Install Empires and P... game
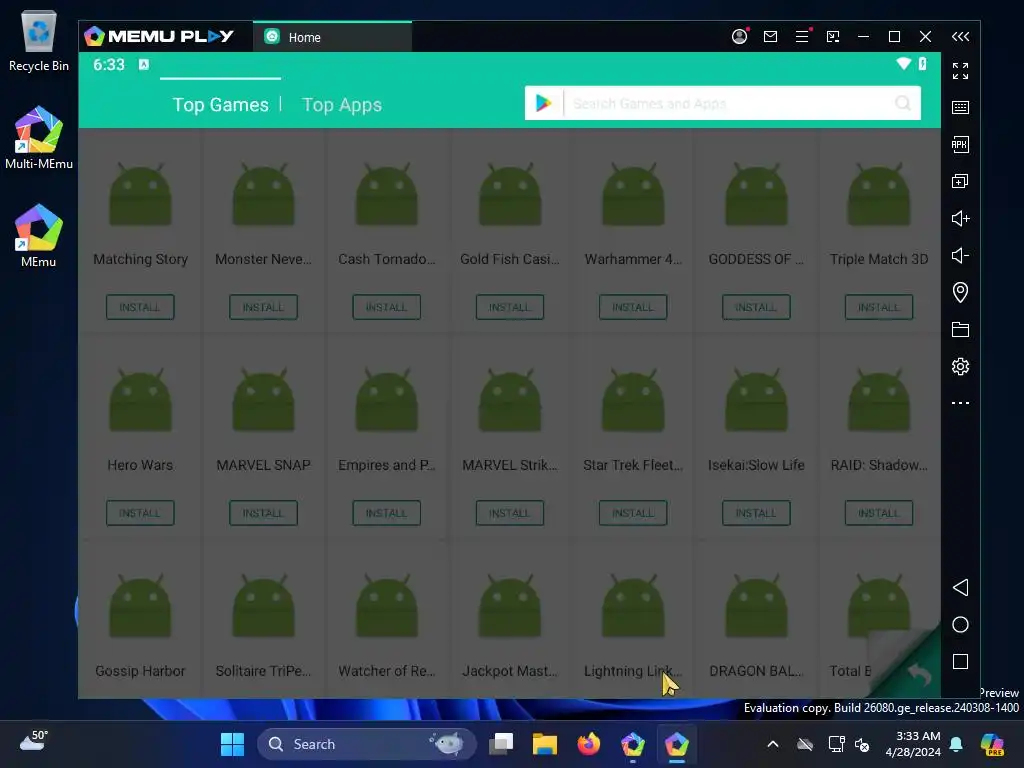 386,513
